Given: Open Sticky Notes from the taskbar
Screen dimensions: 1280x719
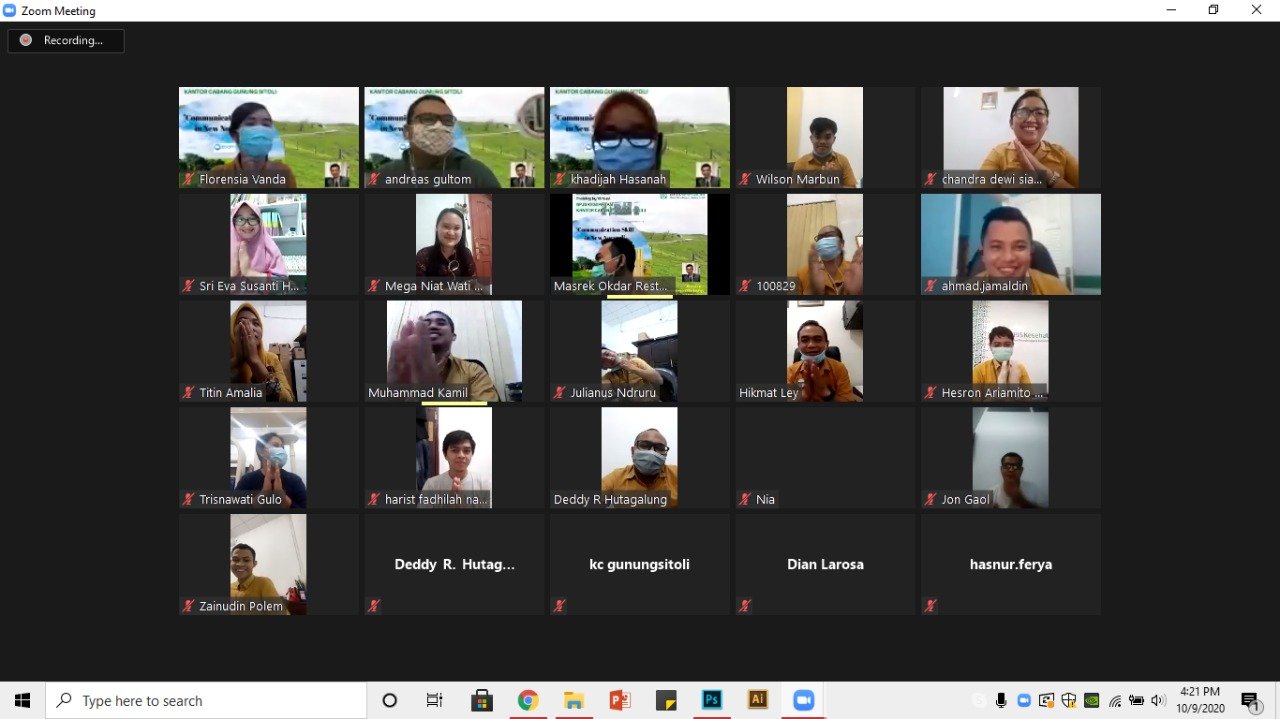Looking at the screenshot, I should pyautogui.click(x=665, y=700).
